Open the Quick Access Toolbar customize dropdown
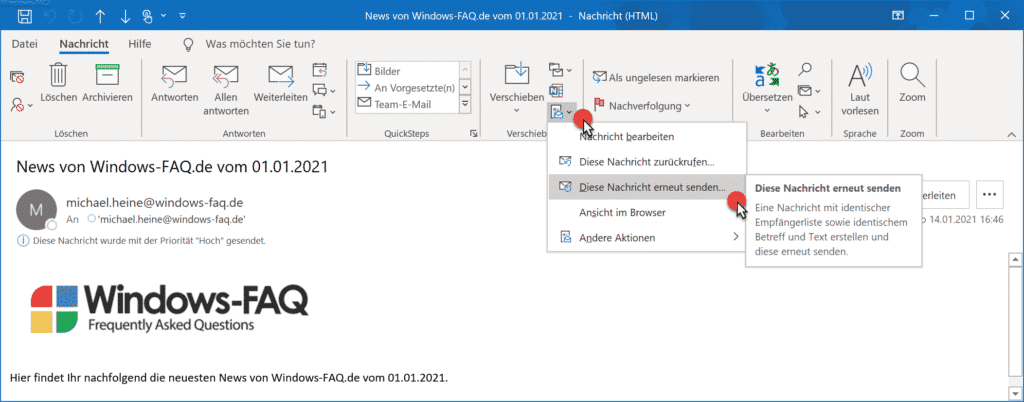Viewport: 1024px width, 402px height. click(x=182, y=14)
